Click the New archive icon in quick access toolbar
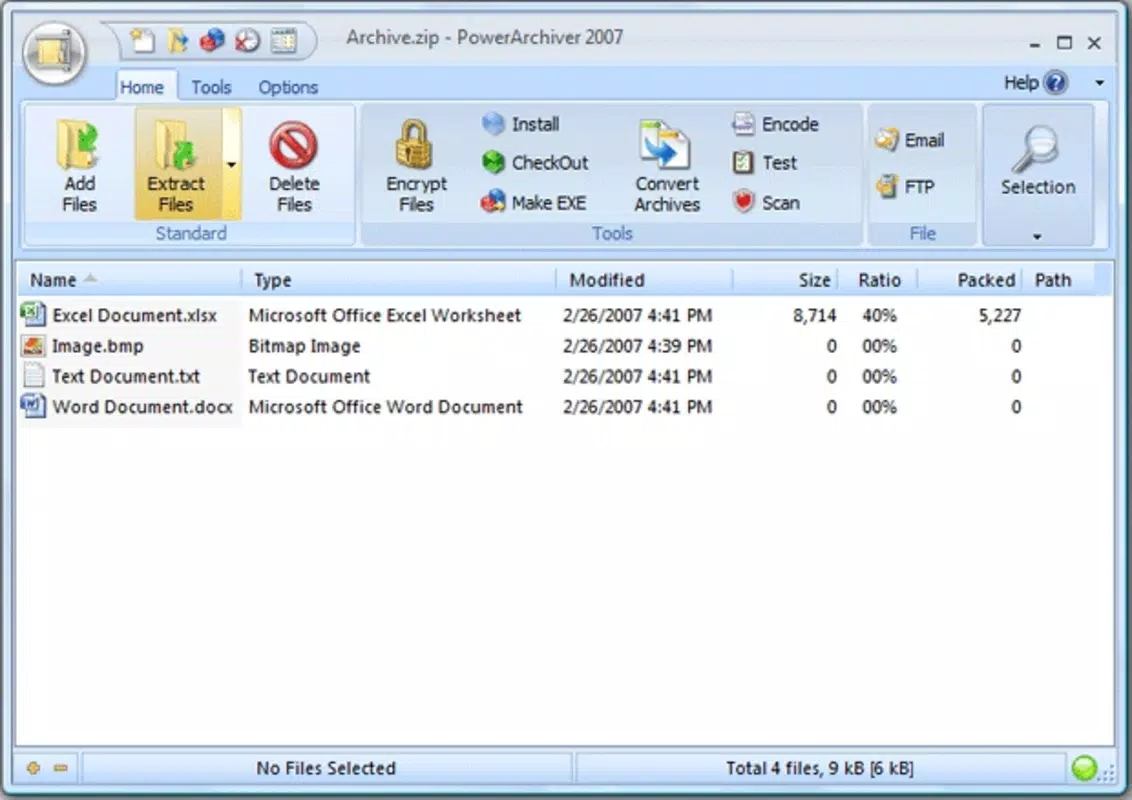This screenshot has height=800, width=1132. click(x=142, y=40)
